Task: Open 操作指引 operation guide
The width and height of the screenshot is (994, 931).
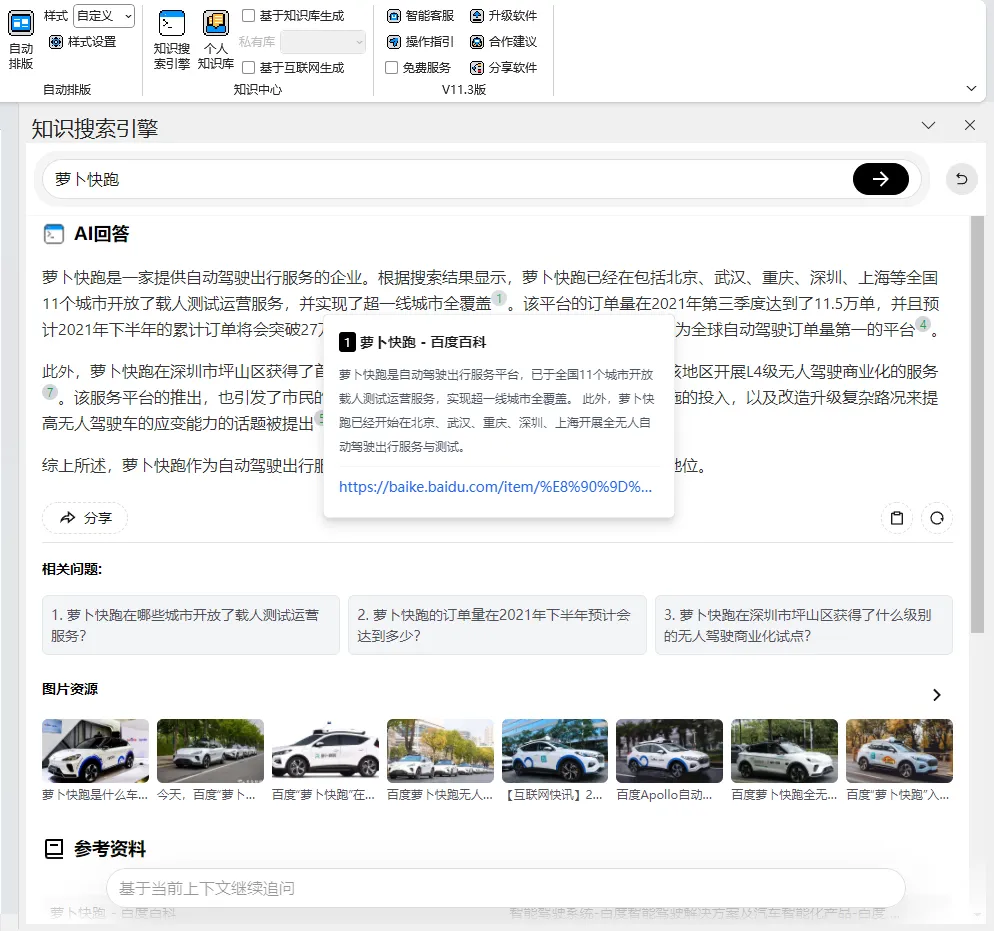Action: pyautogui.click(x=421, y=42)
